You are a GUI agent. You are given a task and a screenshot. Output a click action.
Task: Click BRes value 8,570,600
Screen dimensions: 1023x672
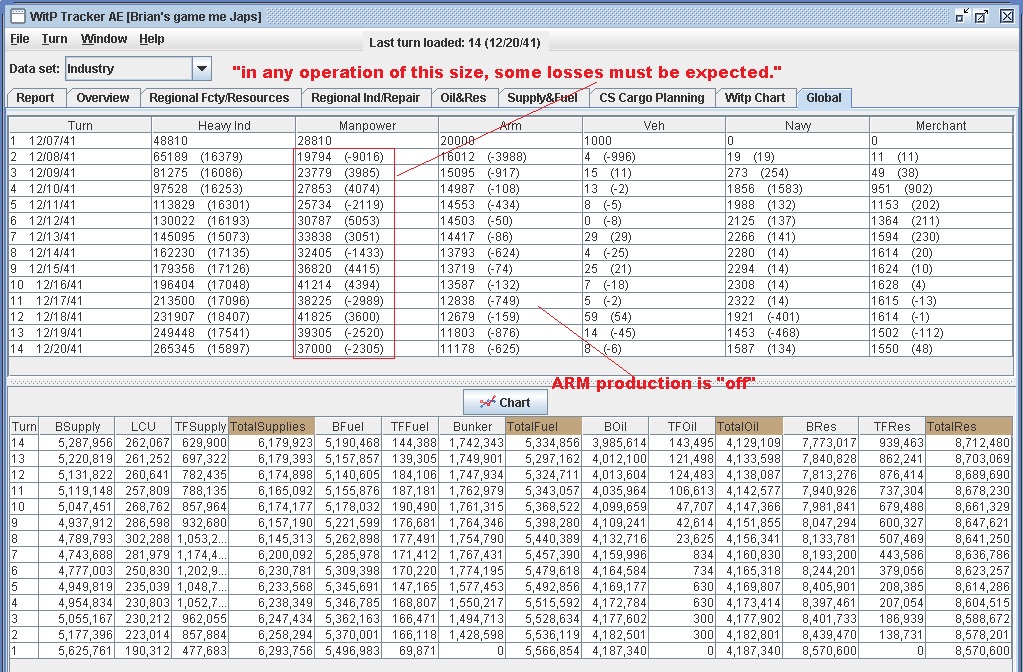pos(821,651)
